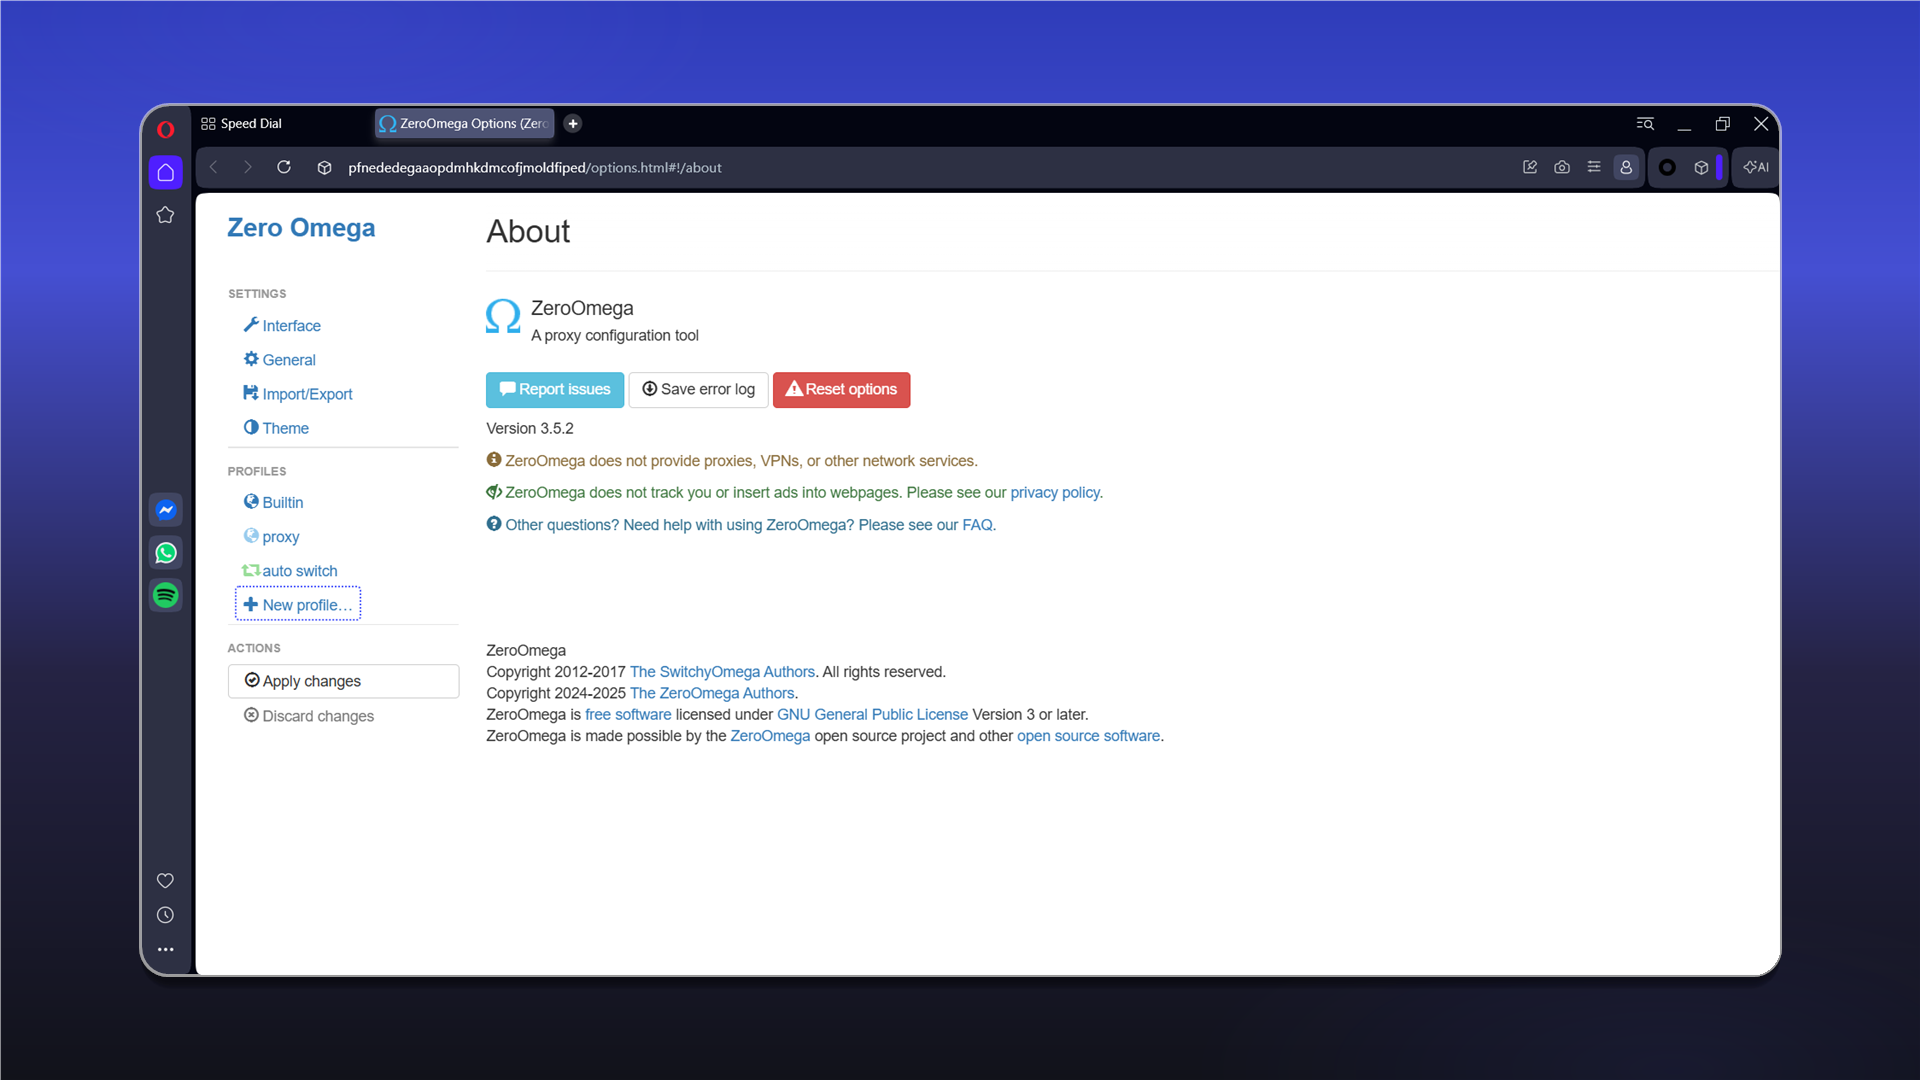Open Messenger in Opera sidebar
Image resolution: width=1920 pixels, height=1080 pixels.
166,510
